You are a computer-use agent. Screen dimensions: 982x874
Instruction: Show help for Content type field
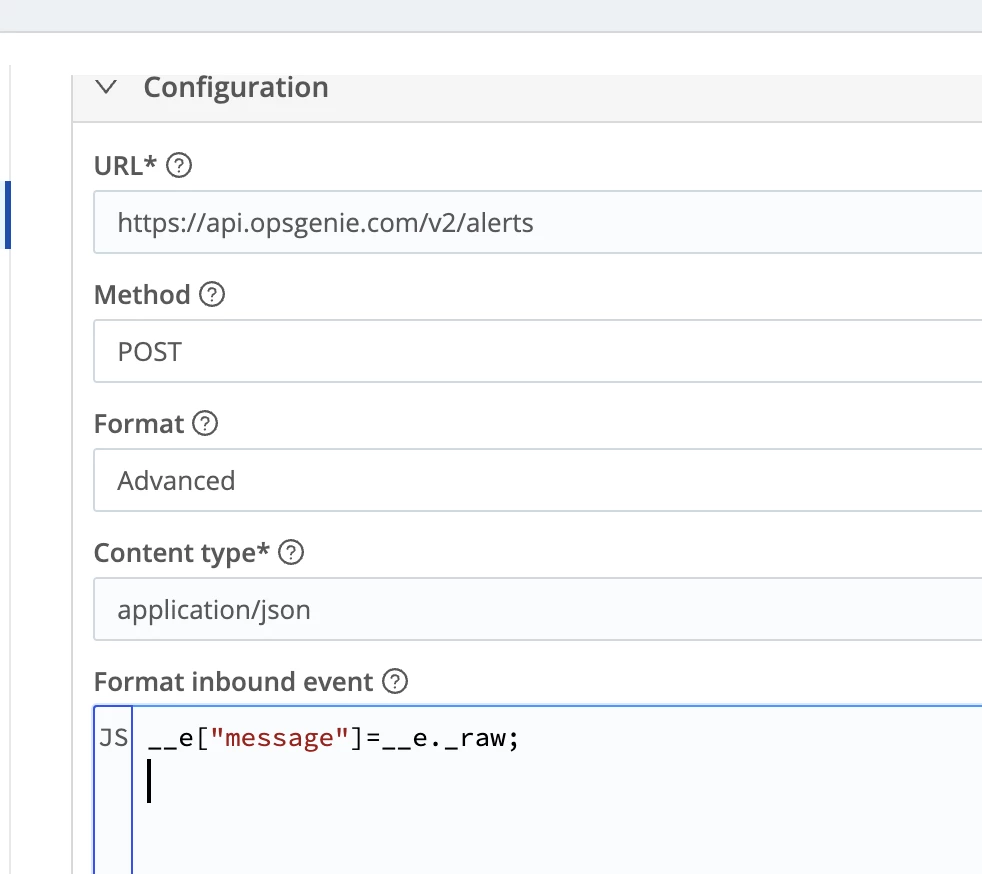point(291,553)
